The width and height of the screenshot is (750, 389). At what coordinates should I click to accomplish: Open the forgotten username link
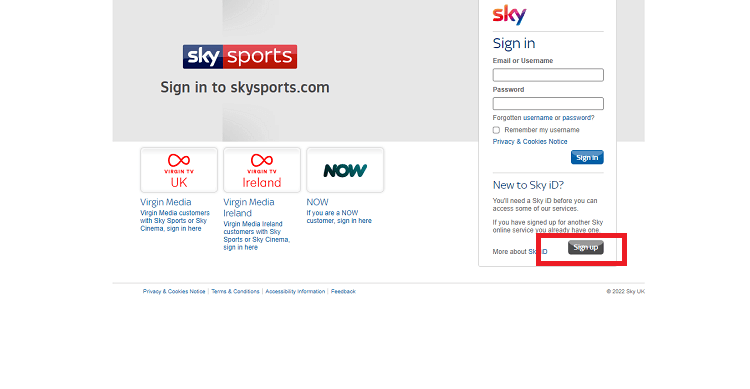pyautogui.click(x=538, y=118)
